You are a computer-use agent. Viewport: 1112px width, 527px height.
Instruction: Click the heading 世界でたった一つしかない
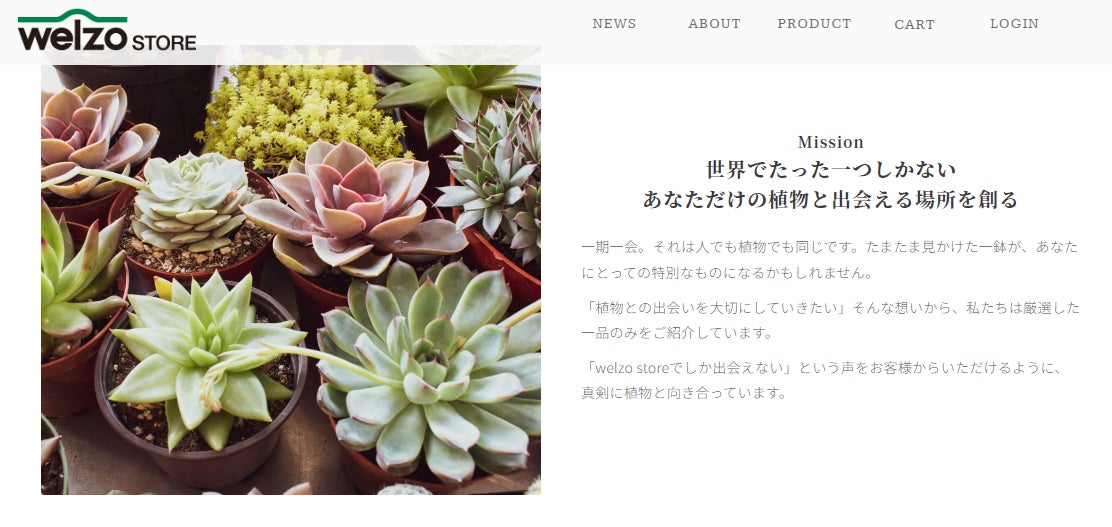(830, 170)
